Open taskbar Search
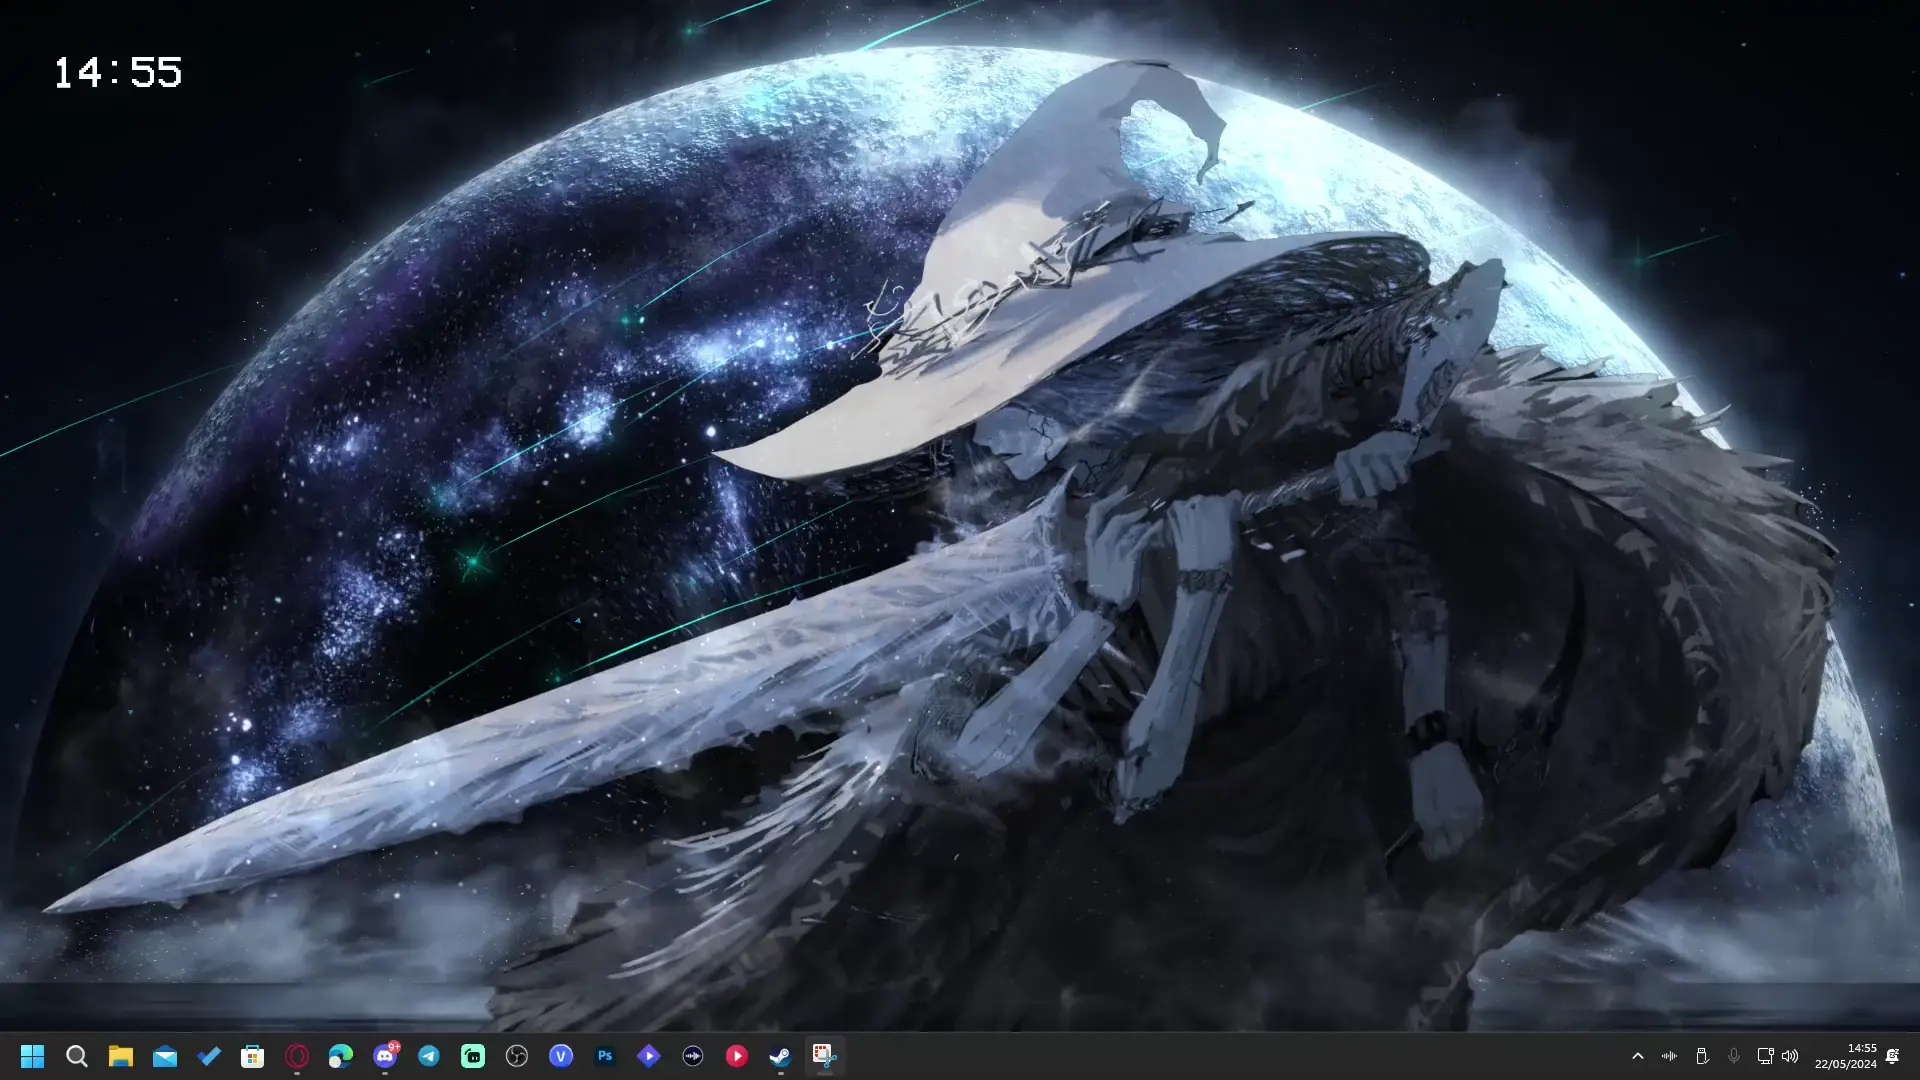Screen dimensions: 1920x1080 (x=77, y=1056)
